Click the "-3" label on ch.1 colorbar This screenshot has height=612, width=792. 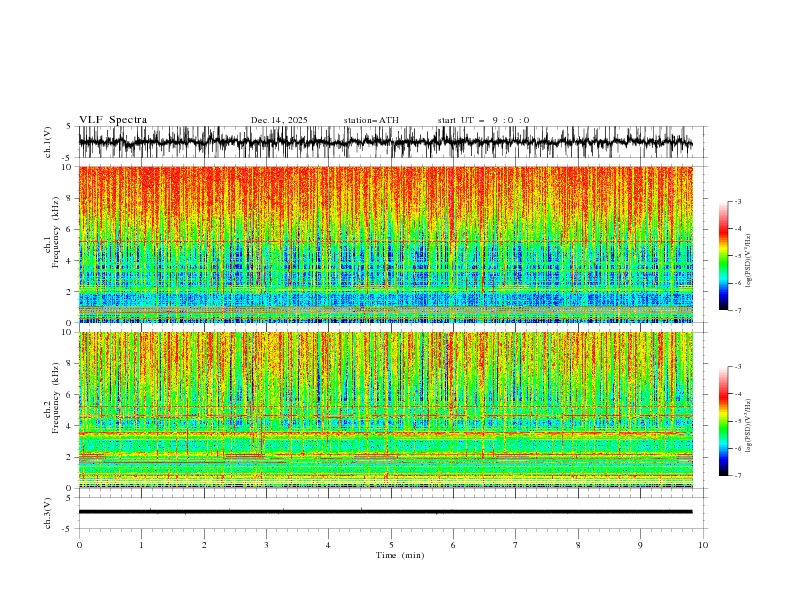pos(738,201)
